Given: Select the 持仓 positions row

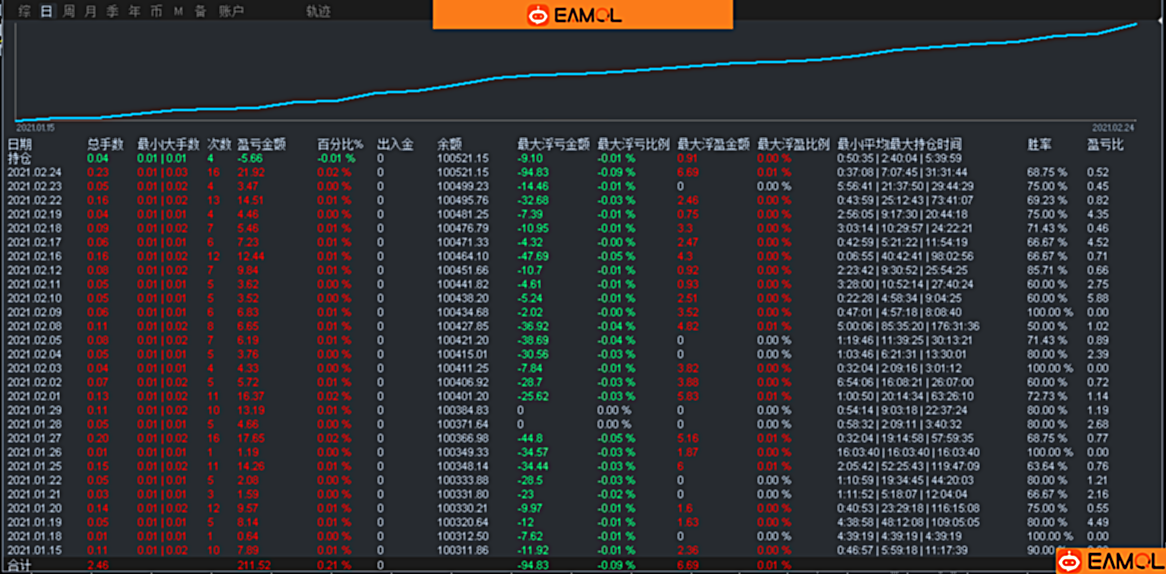Looking at the screenshot, I should [x=20, y=158].
